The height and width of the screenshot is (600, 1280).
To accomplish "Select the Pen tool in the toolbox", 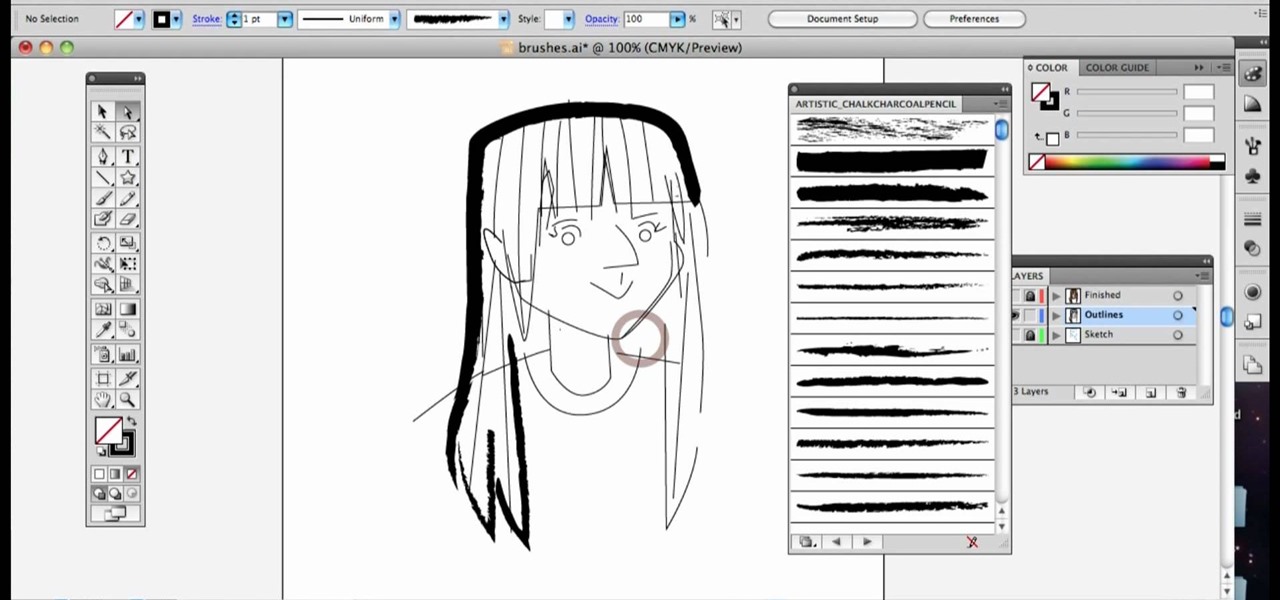I will (x=102, y=156).
